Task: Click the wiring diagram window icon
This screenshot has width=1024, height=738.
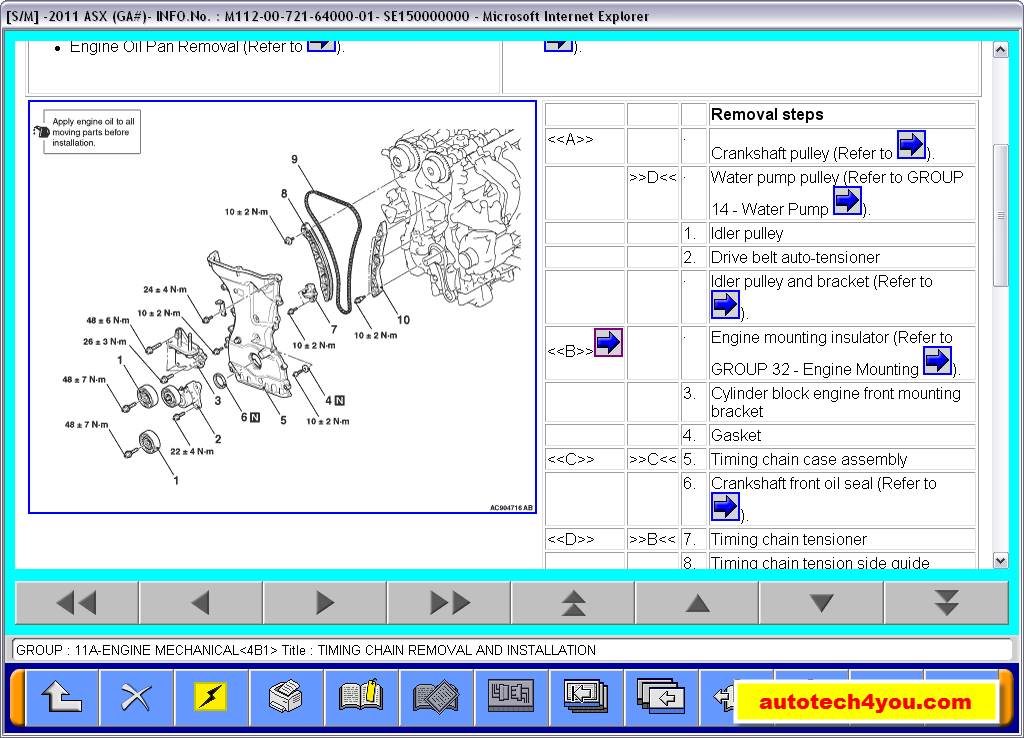Action: click(510, 697)
